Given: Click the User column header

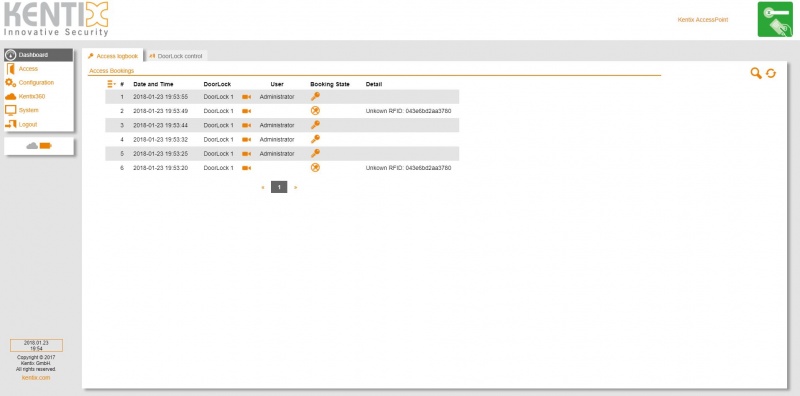Looking at the screenshot, I should point(277,84).
